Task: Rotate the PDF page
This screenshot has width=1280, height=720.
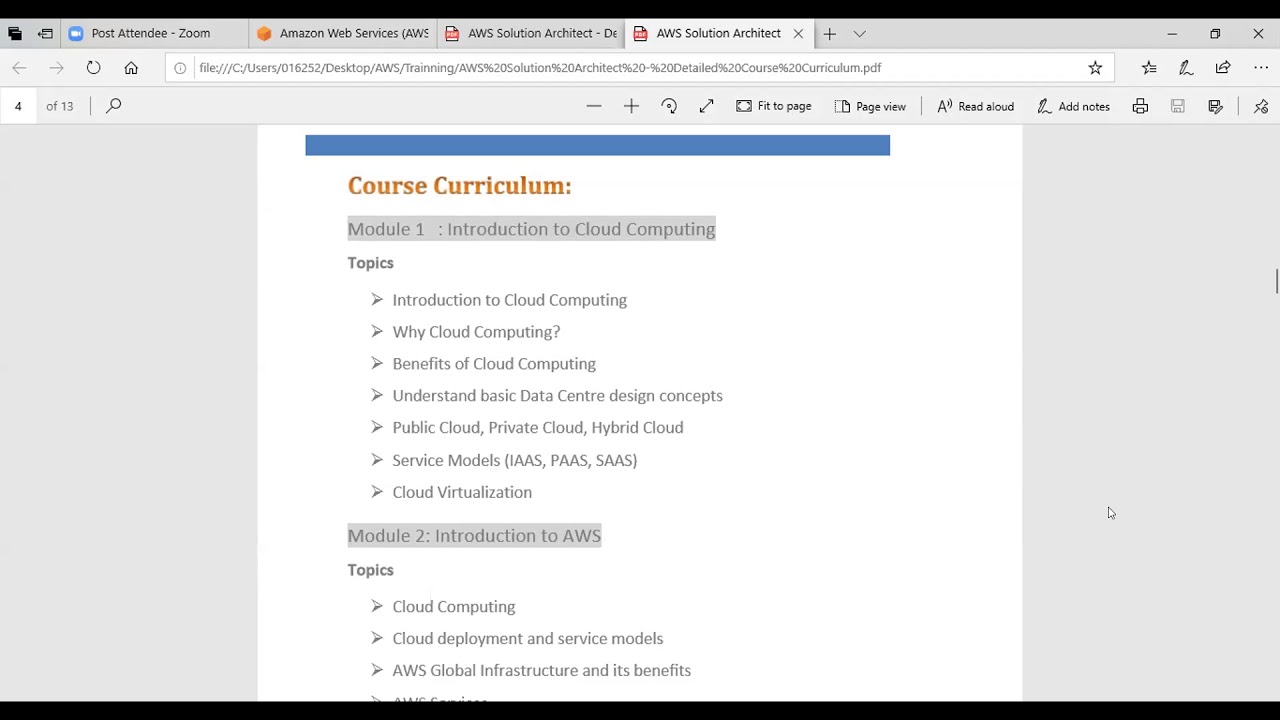Action: 669,106
